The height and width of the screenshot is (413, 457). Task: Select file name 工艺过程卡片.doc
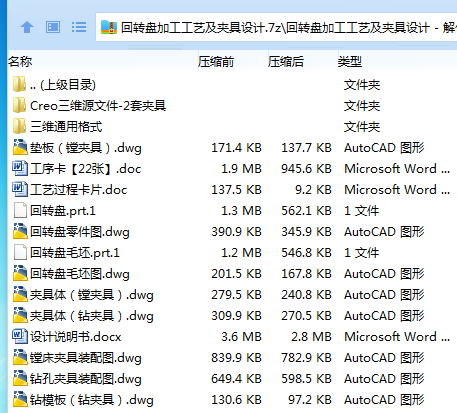tap(79, 190)
